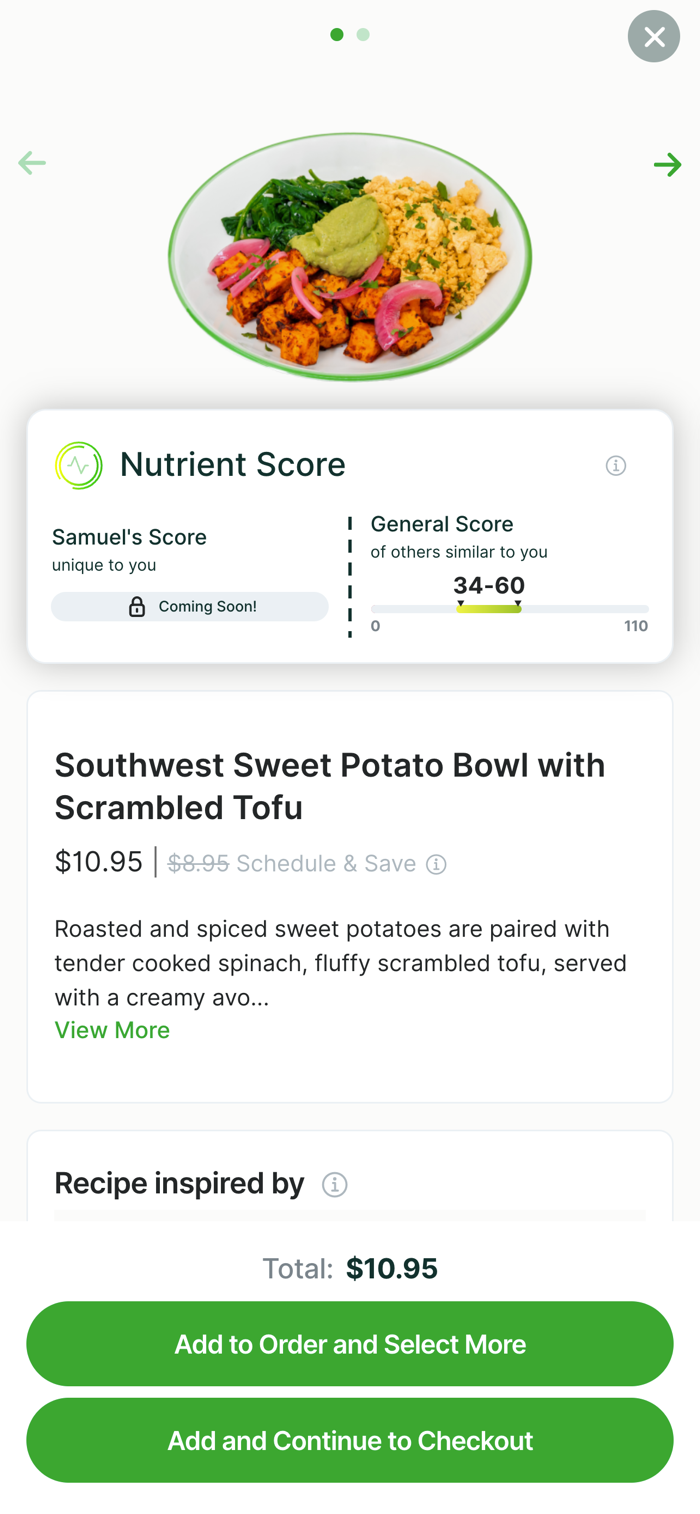Click Add and Continue to Checkout
This screenshot has width=700, height=1514.
350,1440
